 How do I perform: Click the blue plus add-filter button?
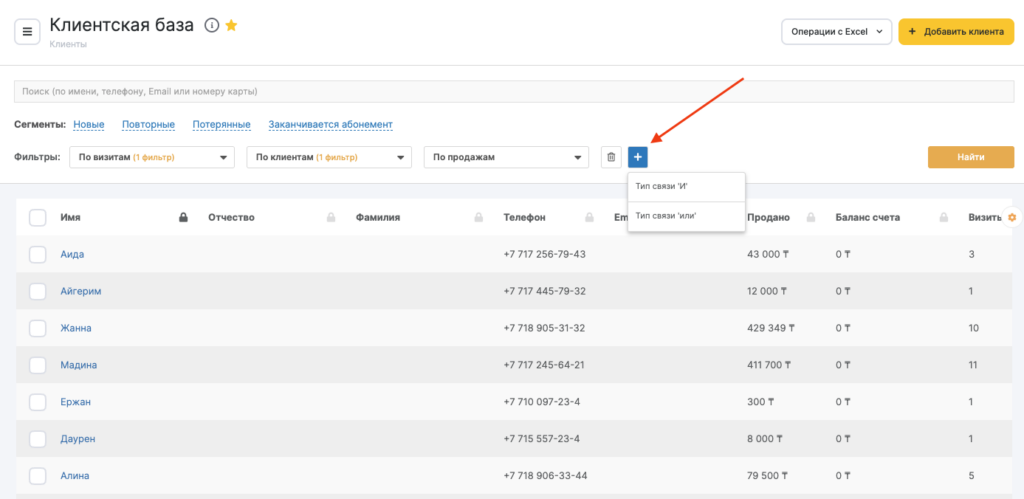click(638, 157)
